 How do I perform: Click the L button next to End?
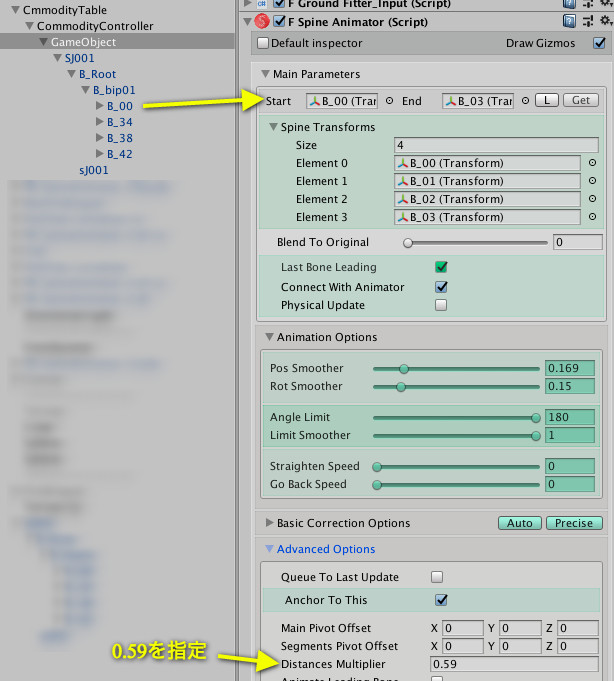(x=547, y=100)
